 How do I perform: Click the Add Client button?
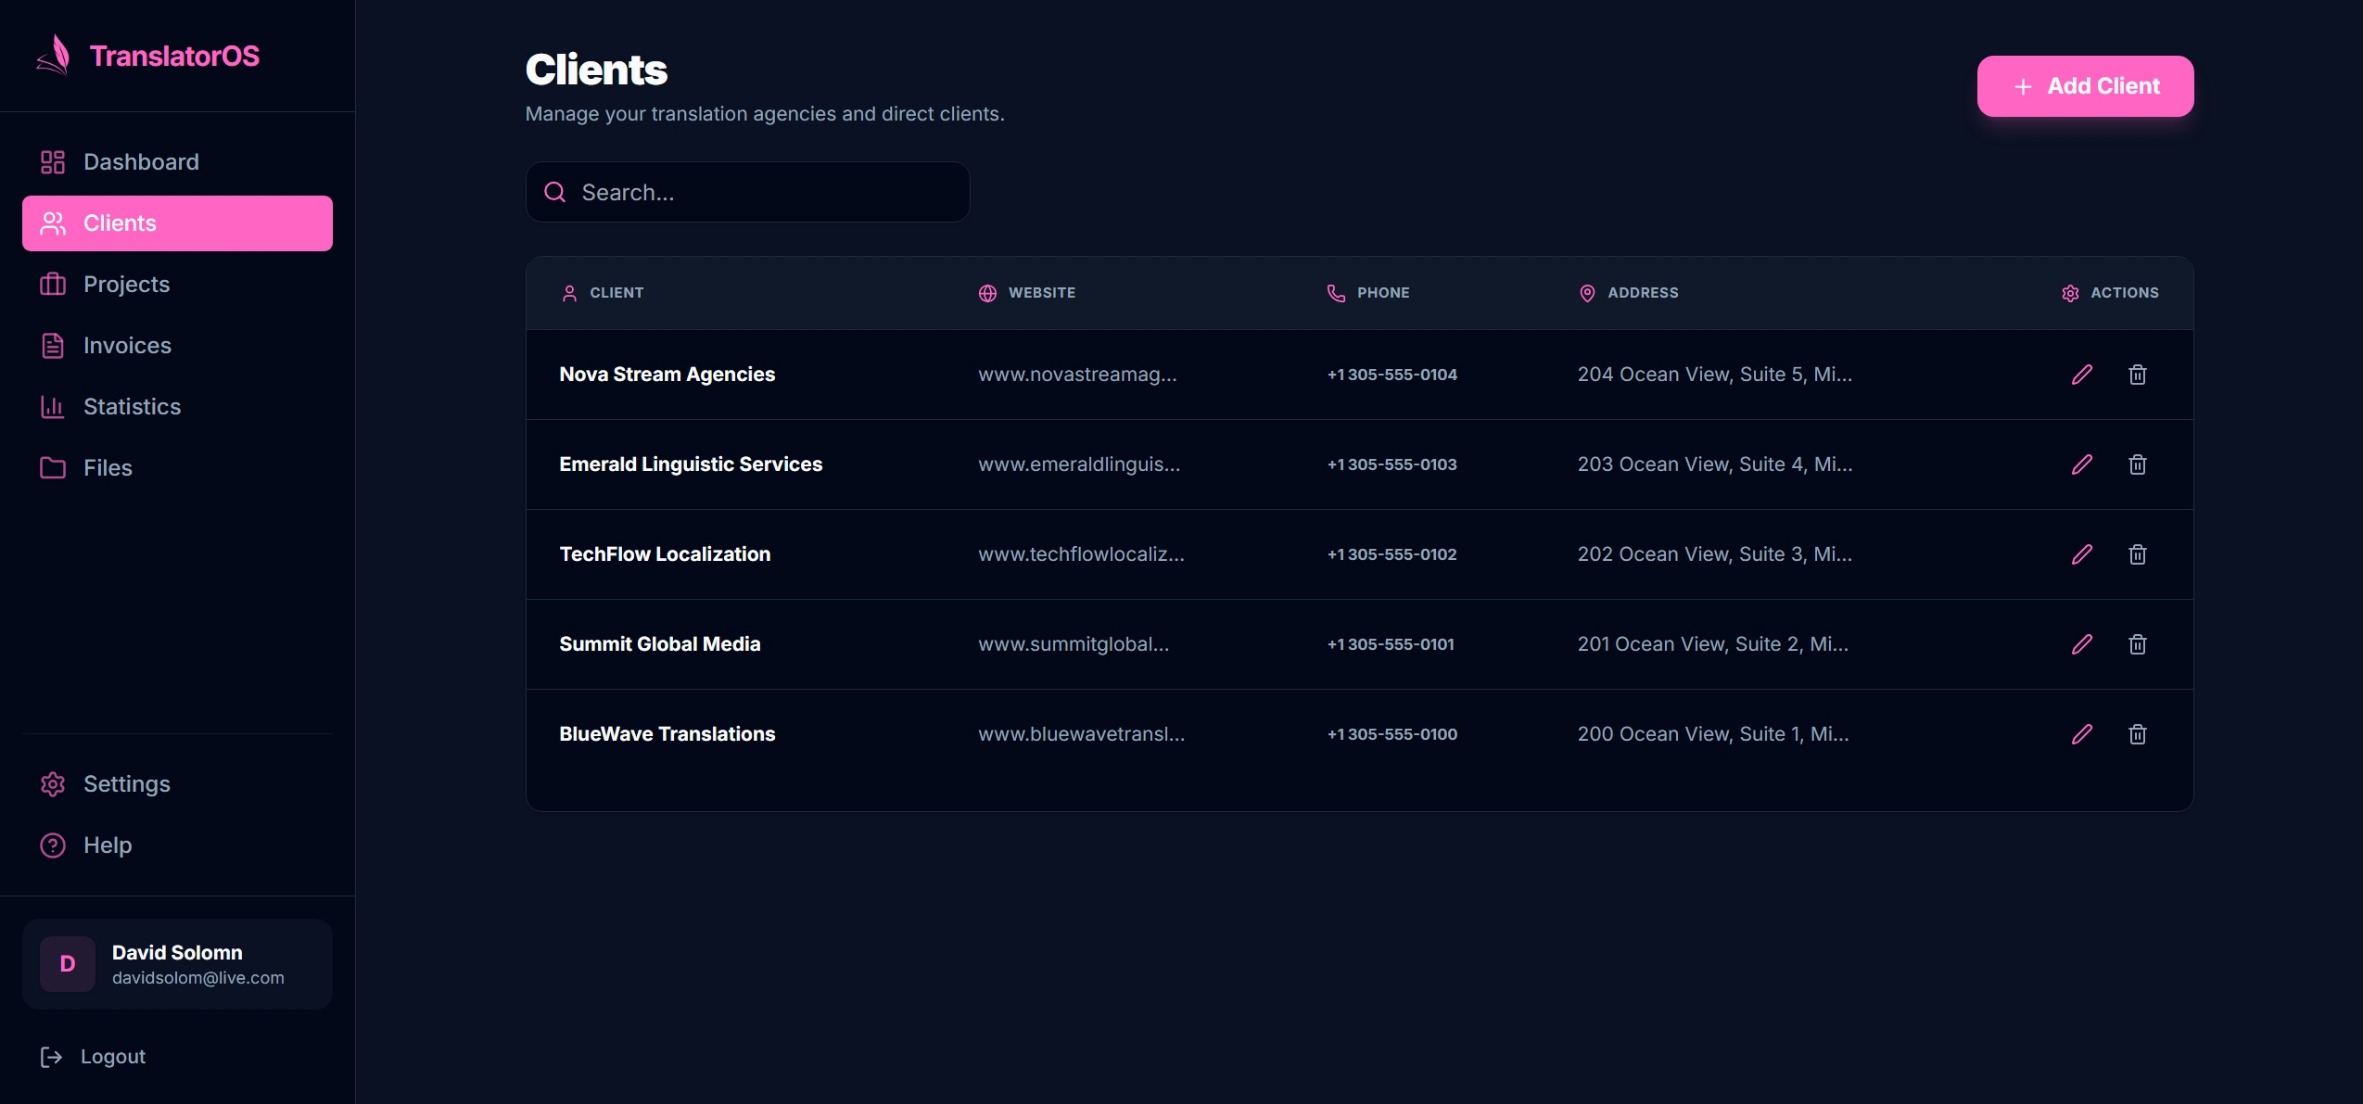coord(2084,86)
